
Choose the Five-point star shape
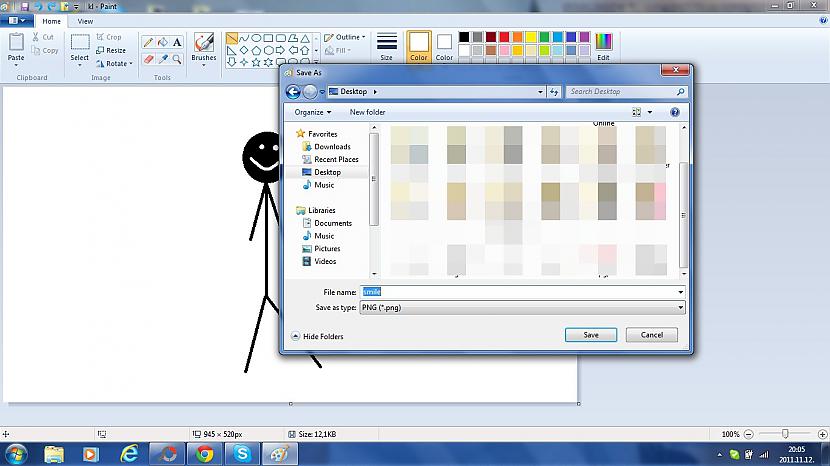[256, 62]
